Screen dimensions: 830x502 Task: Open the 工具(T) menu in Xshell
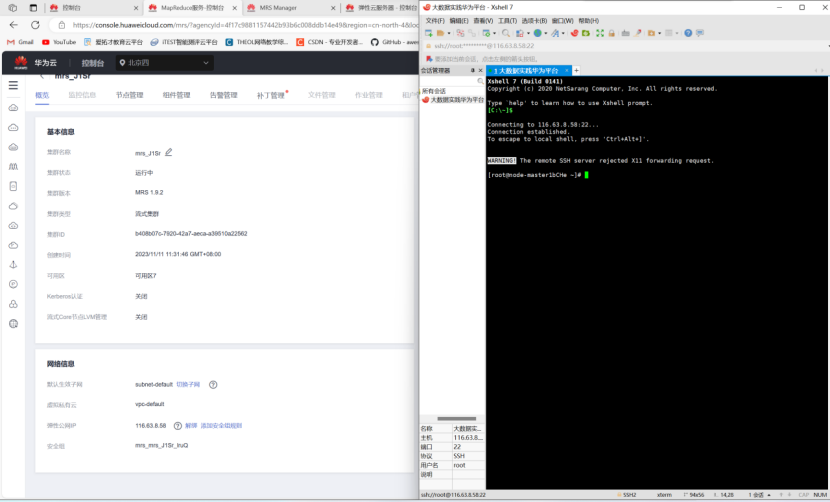[507, 21]
